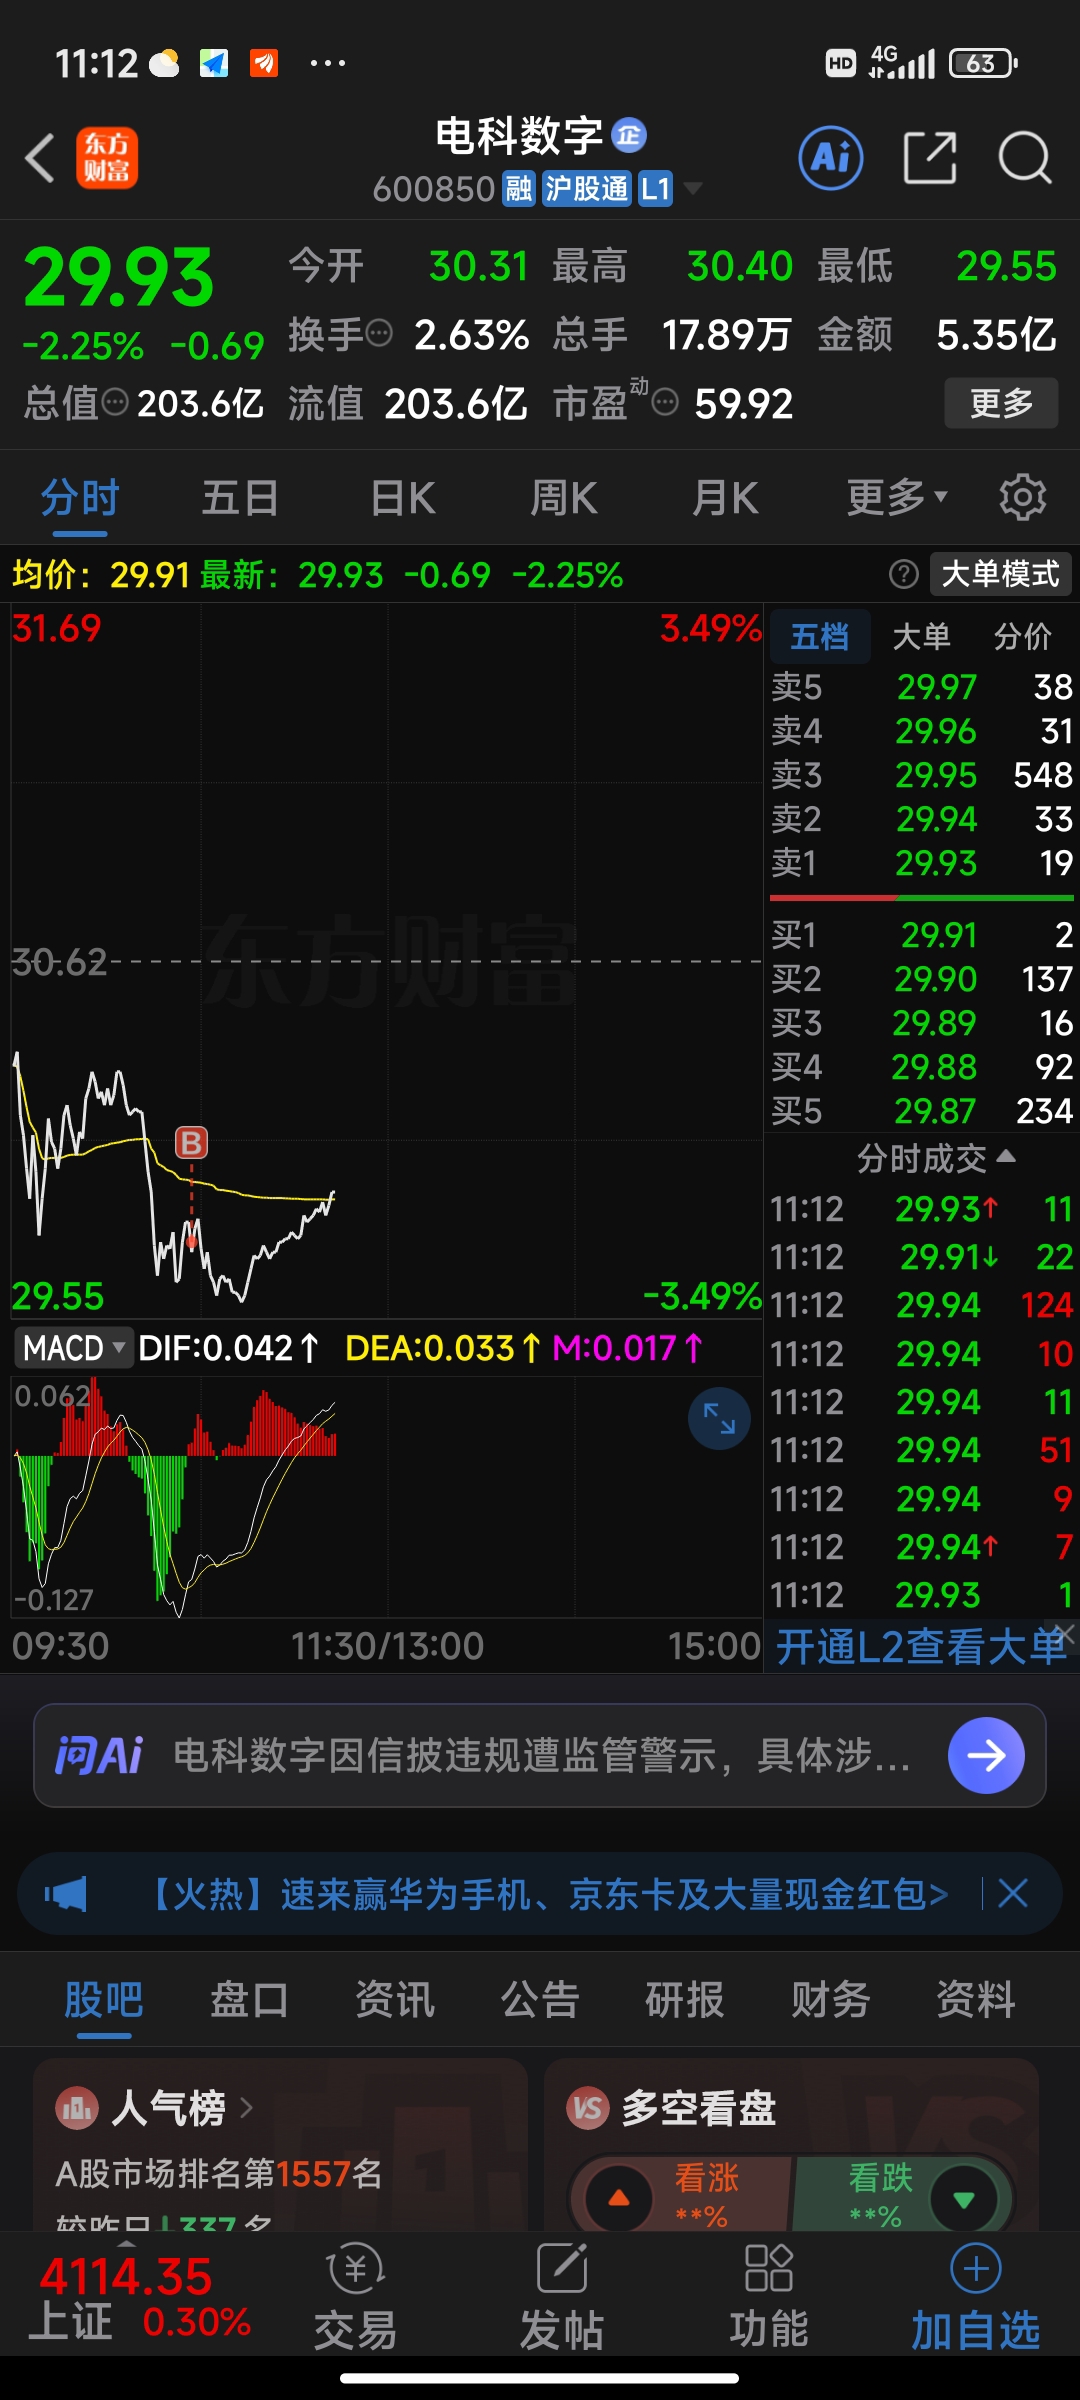Screen dimensions: 1080x2400
Task: Tap the 市盈 info icon
Action: pos(665,403)
